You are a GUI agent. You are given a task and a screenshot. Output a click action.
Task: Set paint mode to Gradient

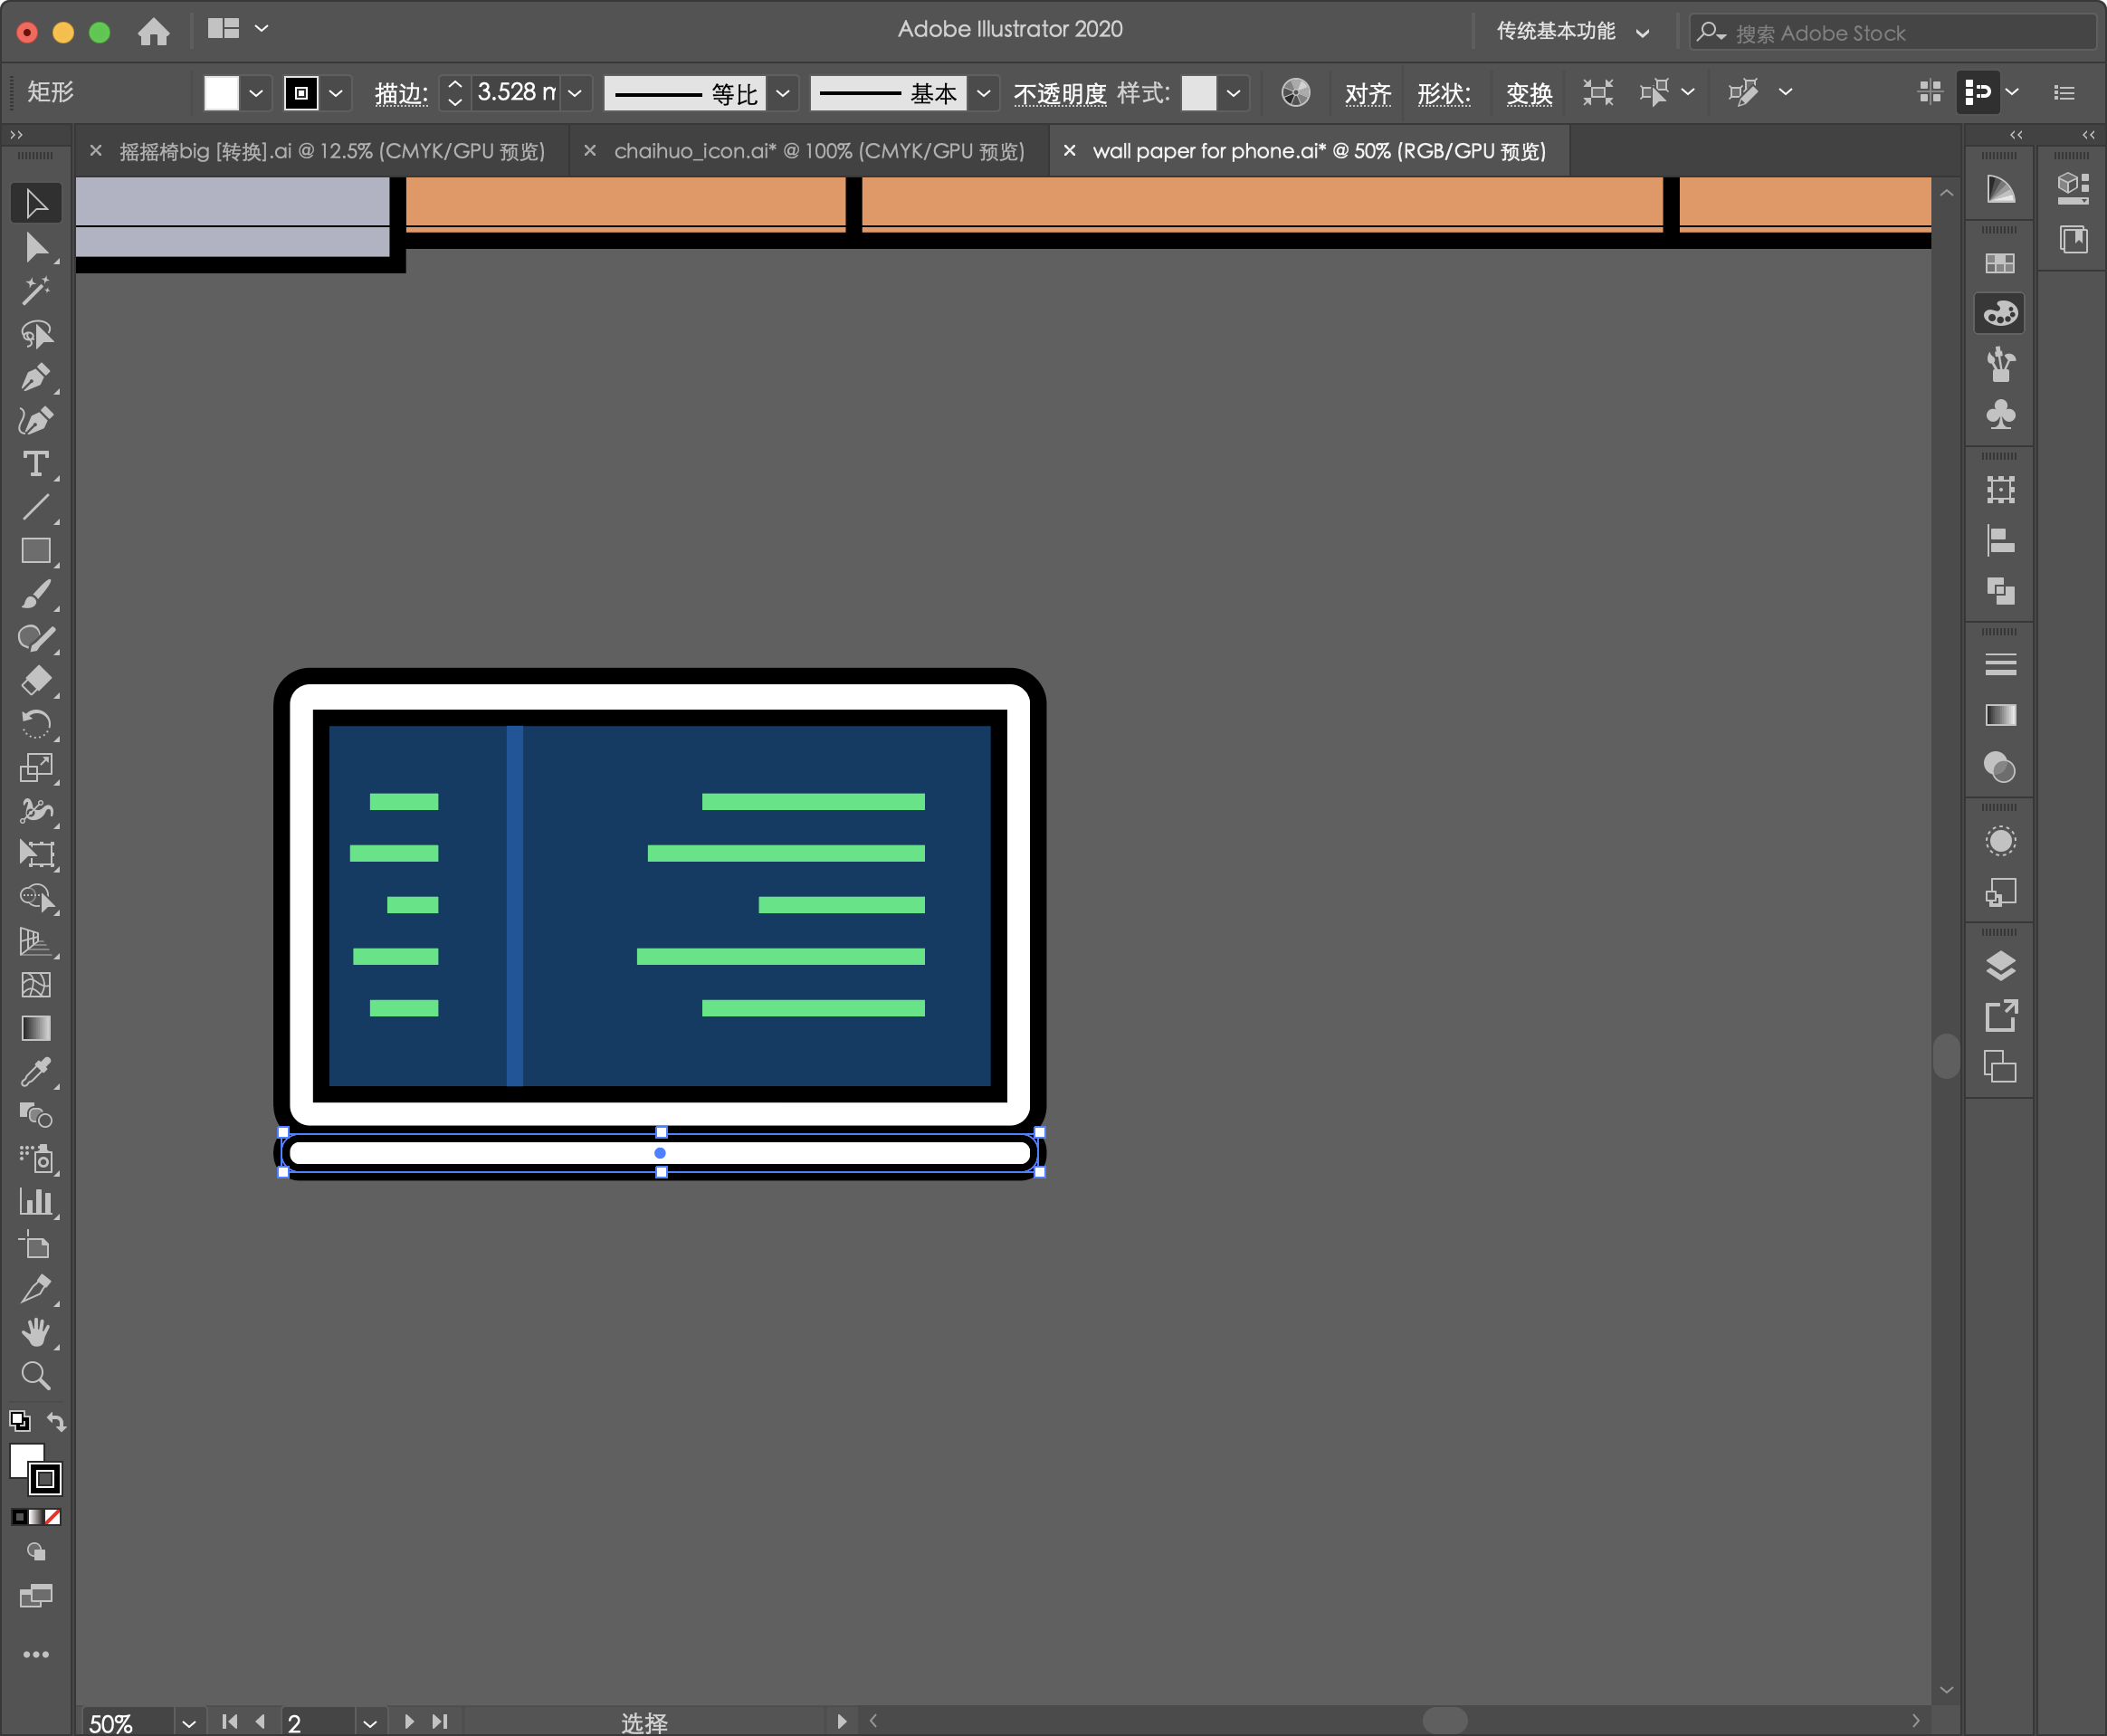point(36,1517)
